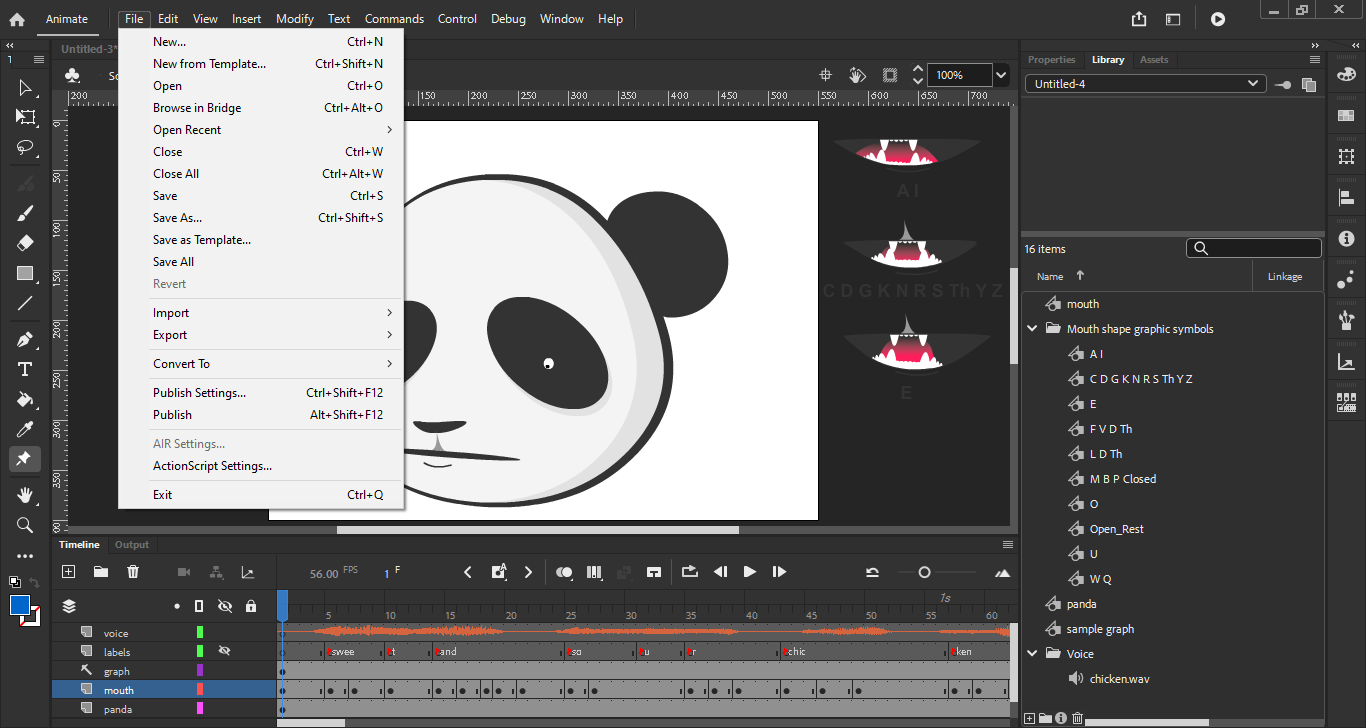This screenshot has width=1366, height=728.
Task: Select the Text tool
Action: (x=25, y=369)
